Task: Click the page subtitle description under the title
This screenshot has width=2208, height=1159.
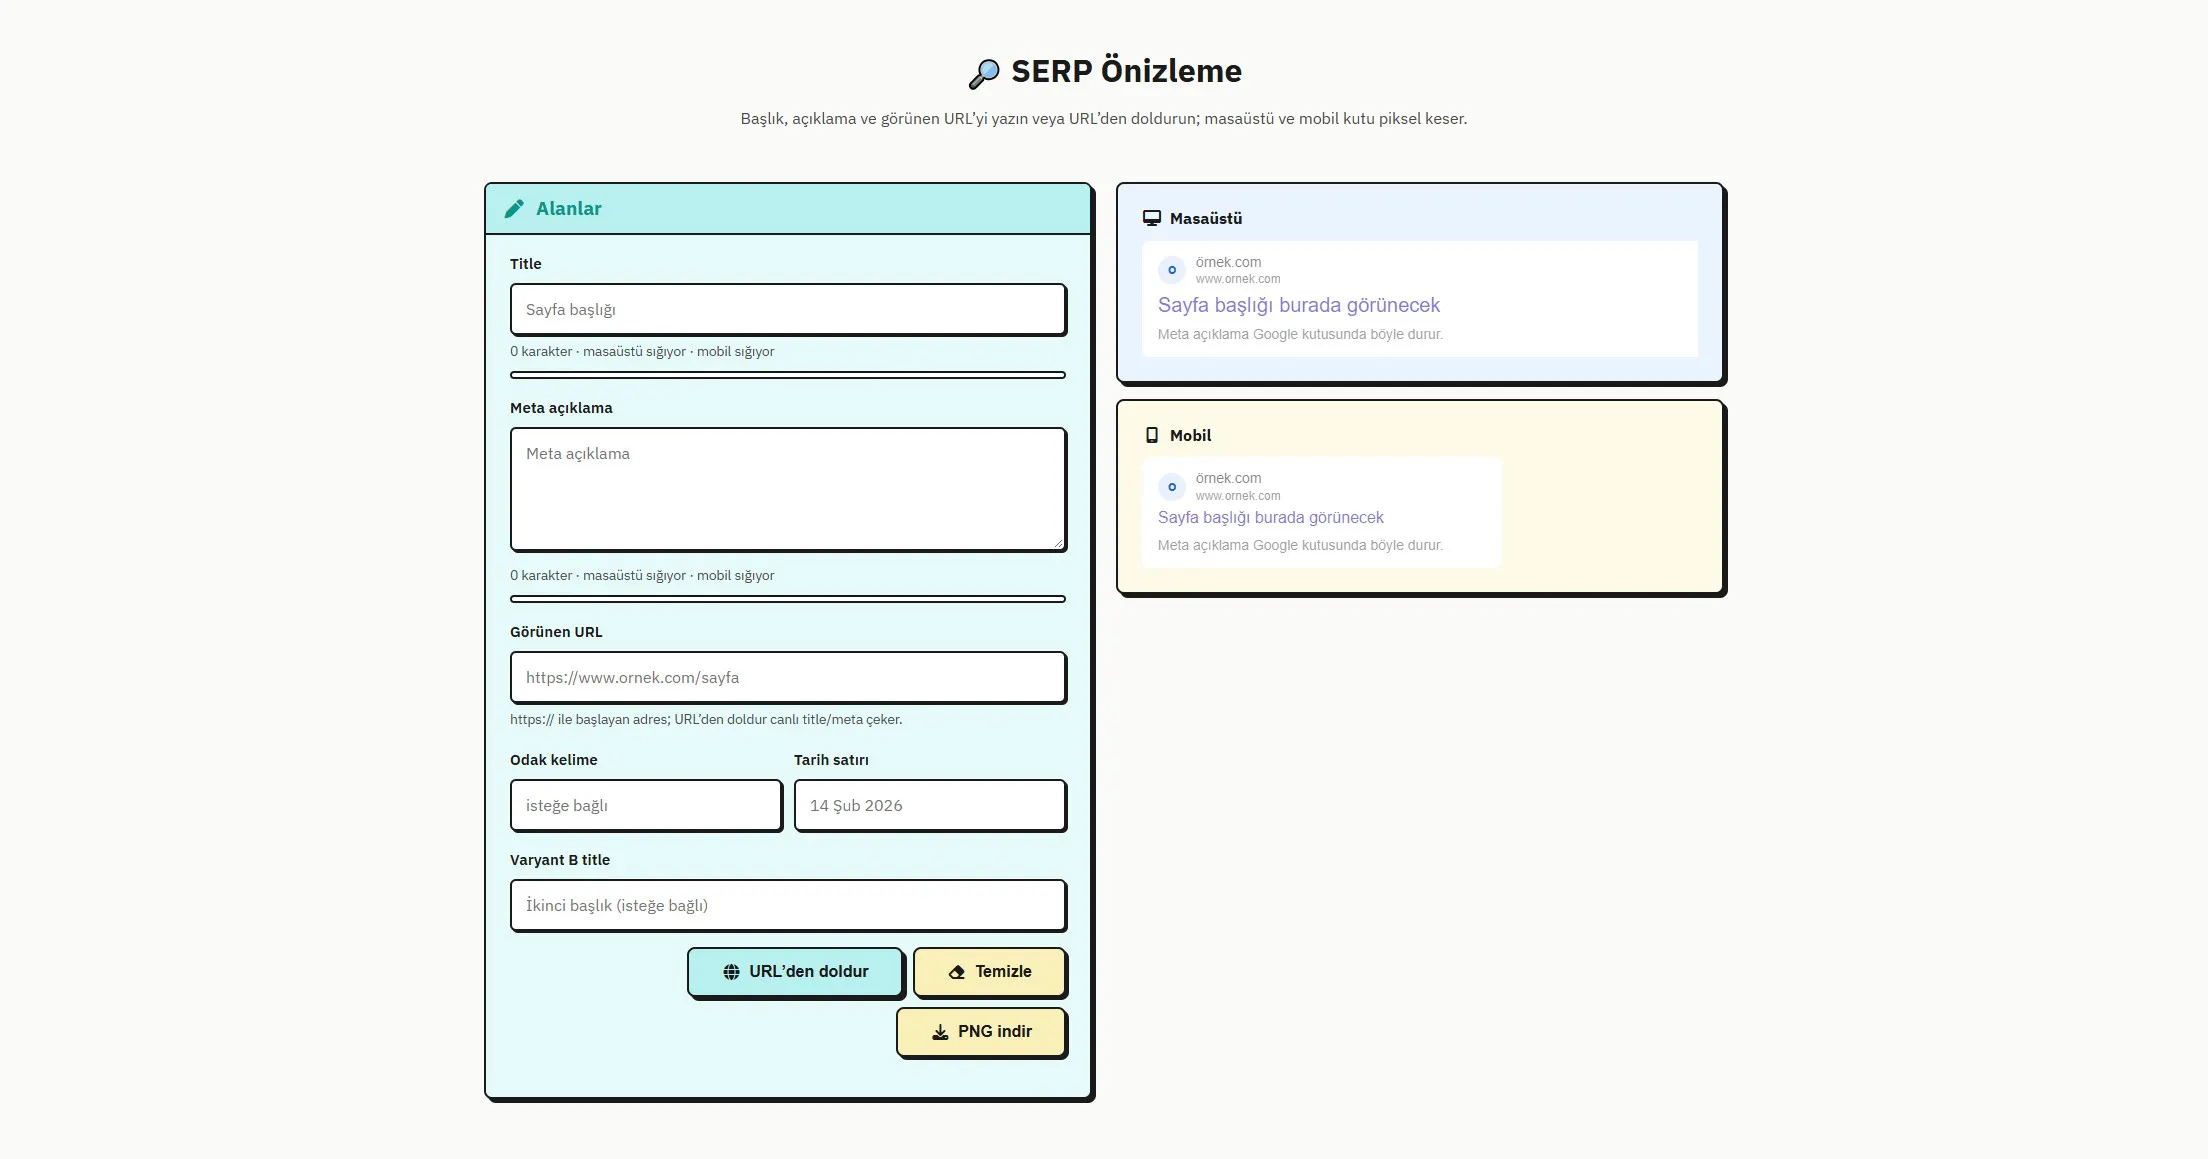Action: [x=1104, y=118]
